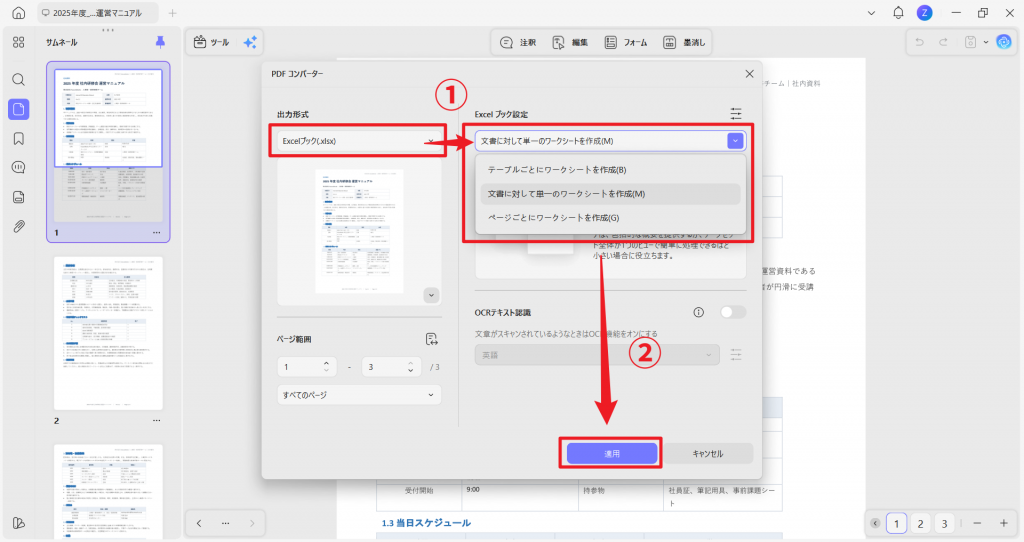Open the disabled OCR settings sliders icon
The image size is (1024, 542).
click(x=736, y=355)
